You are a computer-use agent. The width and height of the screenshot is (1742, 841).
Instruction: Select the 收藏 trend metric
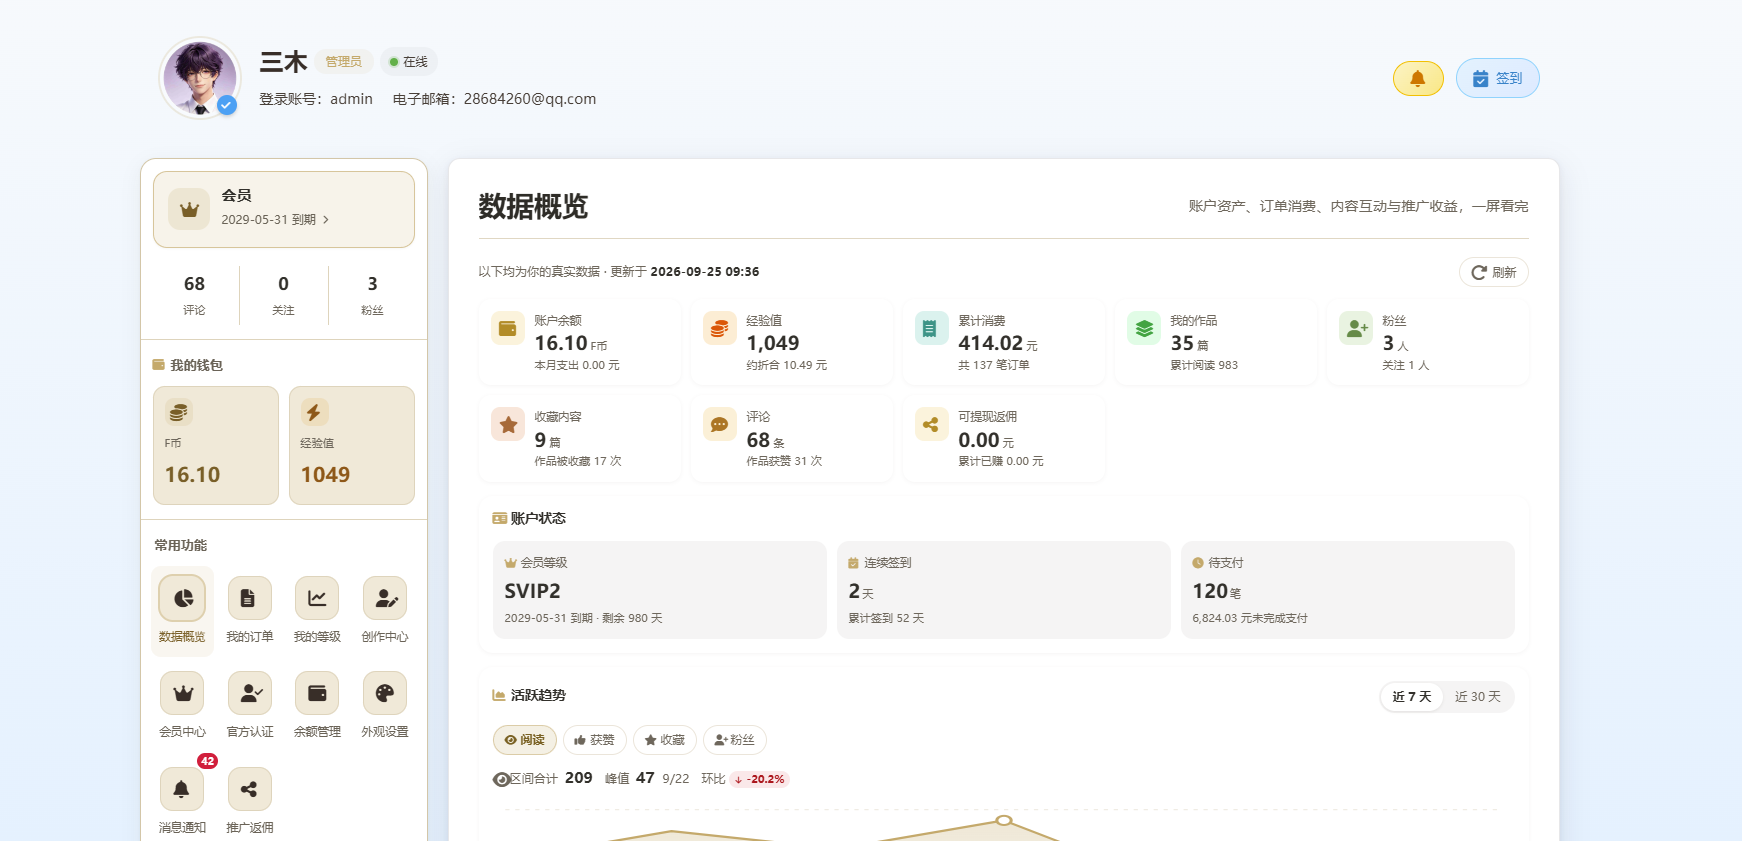665,740
